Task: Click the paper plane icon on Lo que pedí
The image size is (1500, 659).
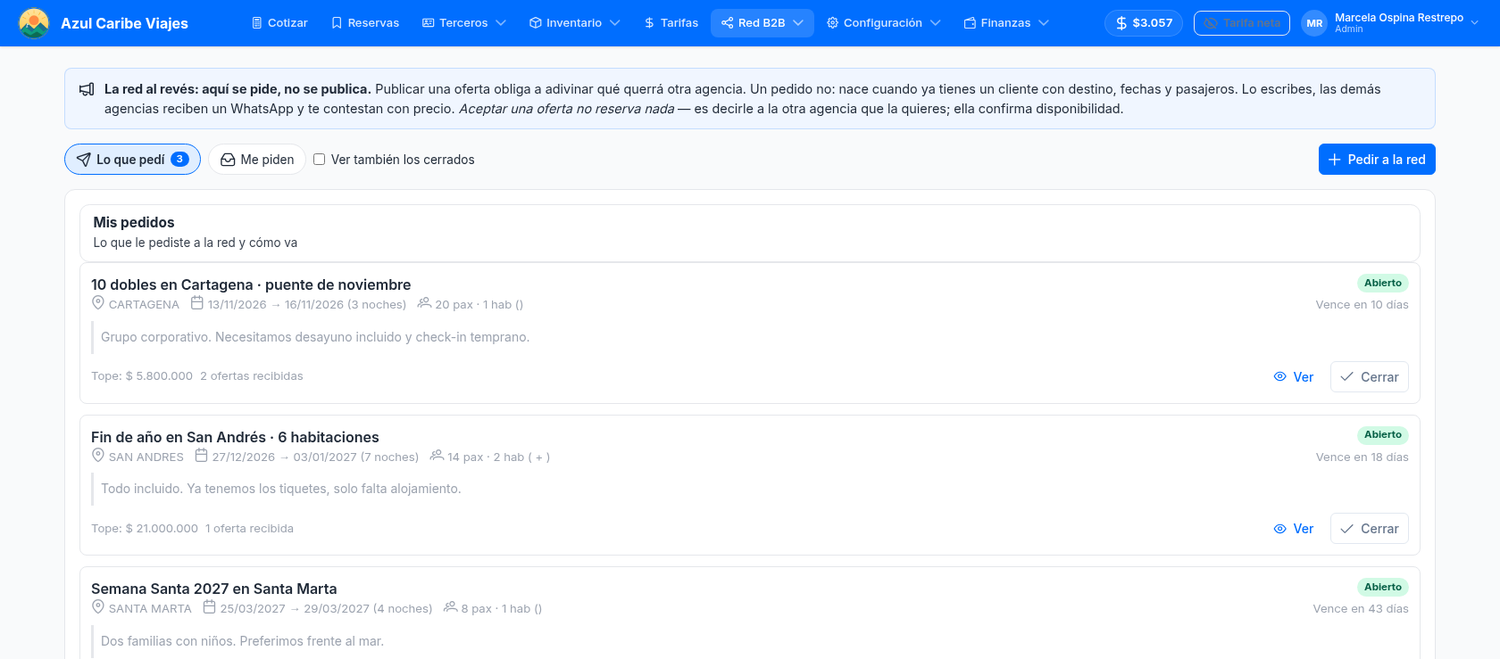Action: point(84,159)
